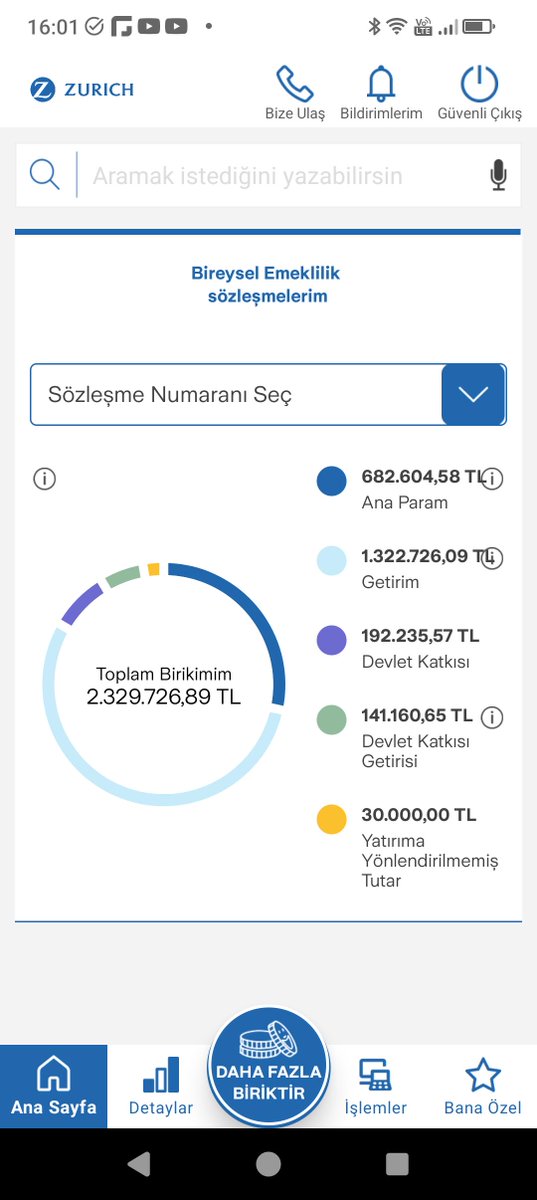This screenshot has width=537, height=1200.
Task: Open İşlemler tab
Action: click(376, 1087)
